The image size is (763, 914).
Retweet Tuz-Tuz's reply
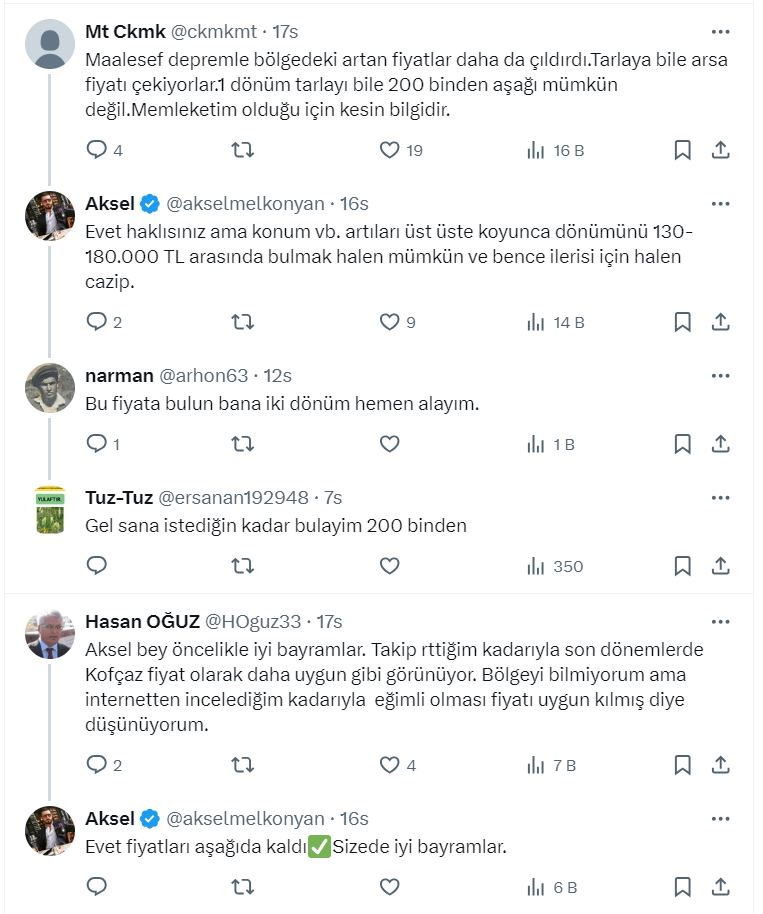click(242, 566)
